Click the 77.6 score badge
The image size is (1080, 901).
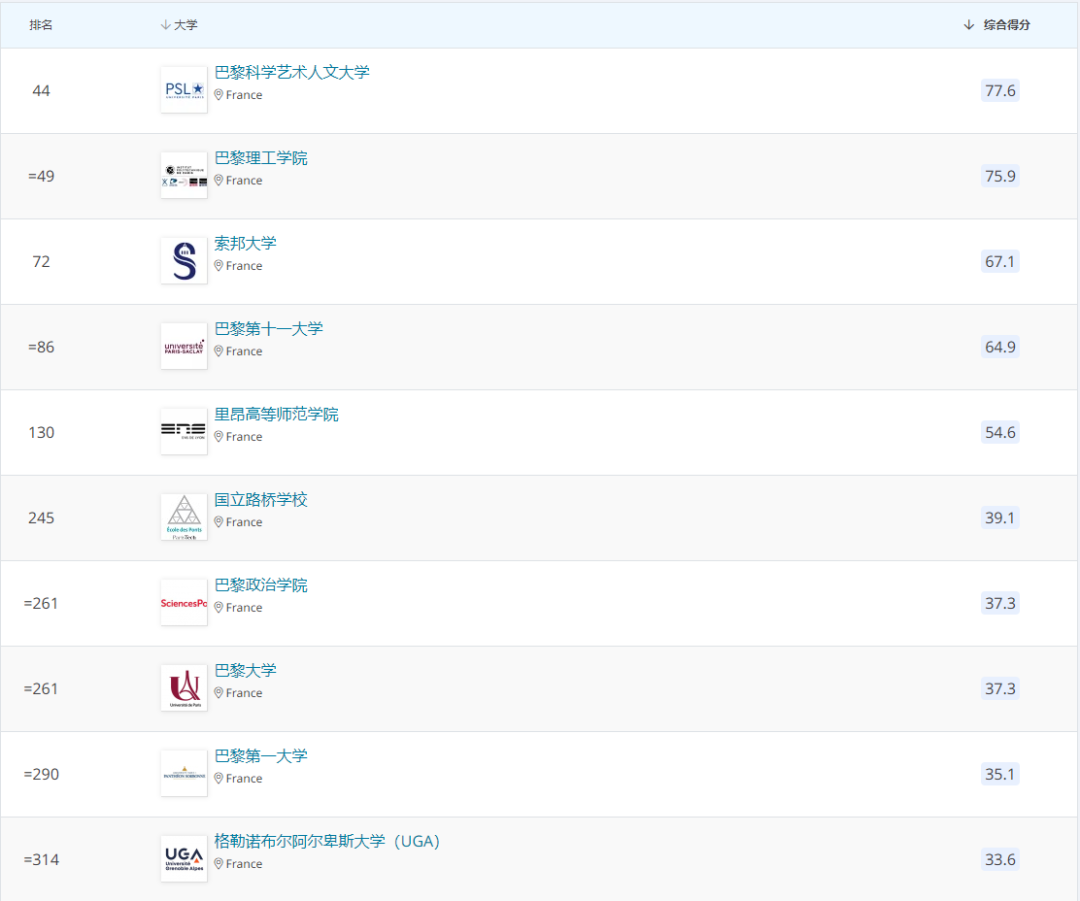pos(1000,91)
